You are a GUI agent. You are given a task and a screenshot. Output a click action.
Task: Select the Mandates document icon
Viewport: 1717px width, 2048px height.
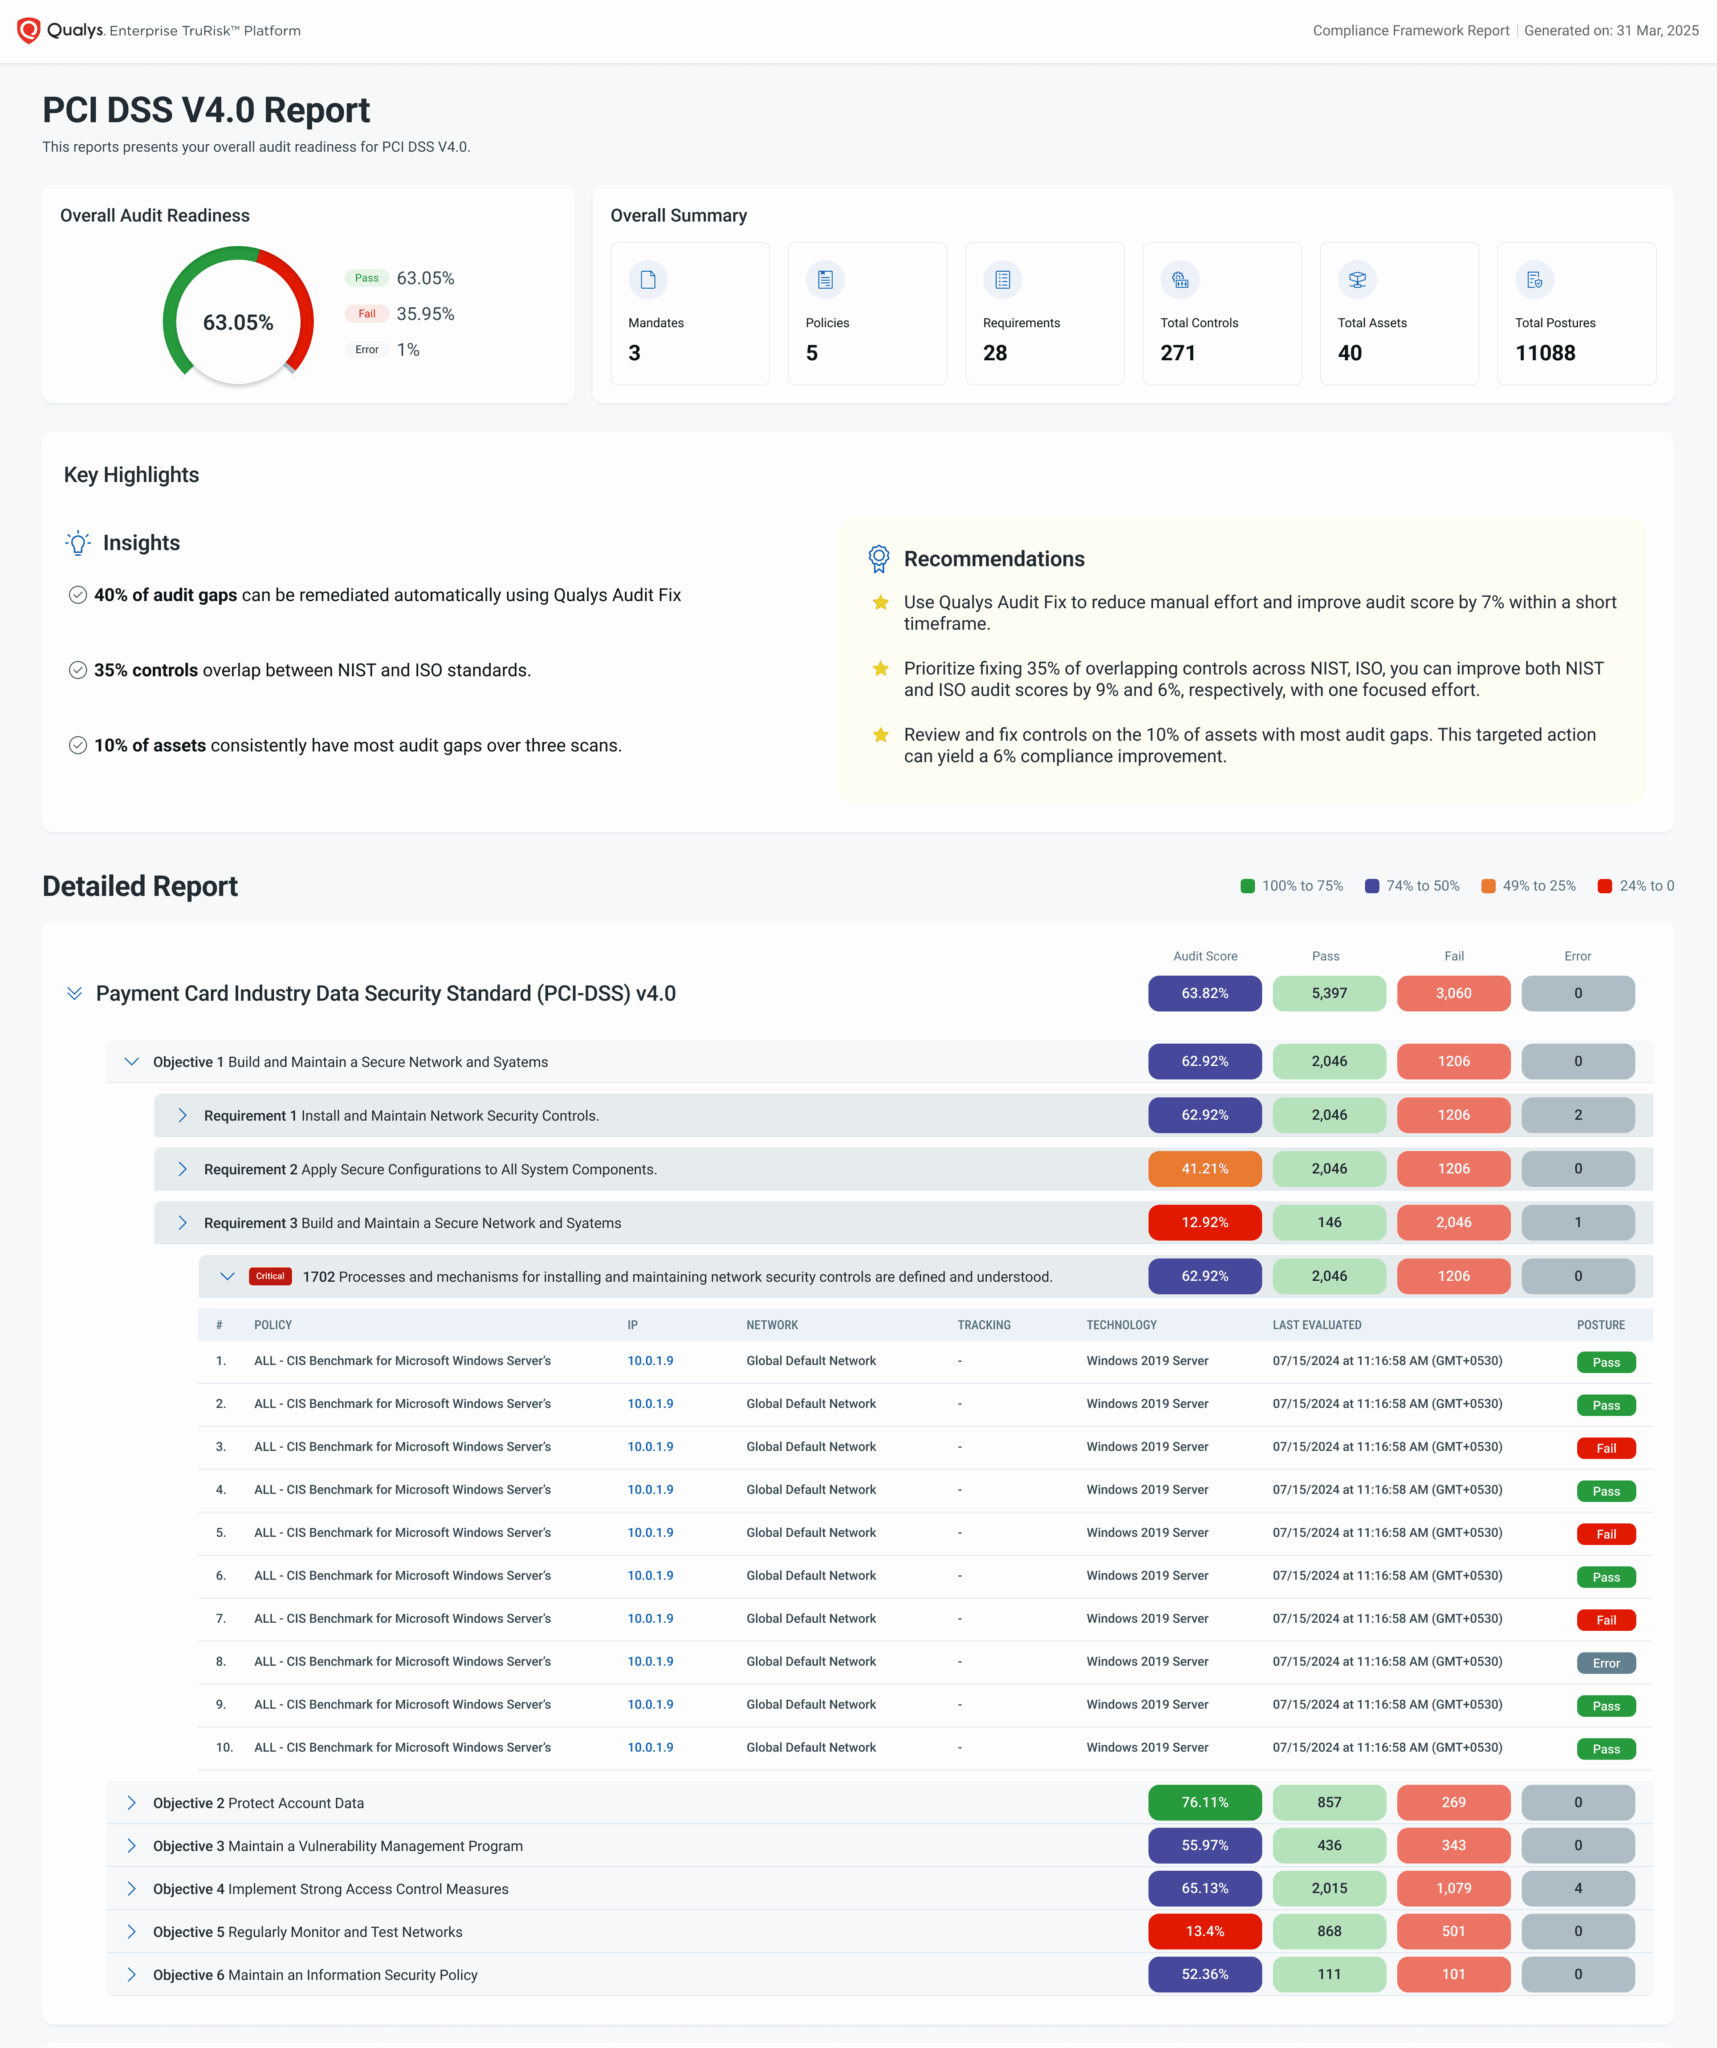click(x=648, y=280)
